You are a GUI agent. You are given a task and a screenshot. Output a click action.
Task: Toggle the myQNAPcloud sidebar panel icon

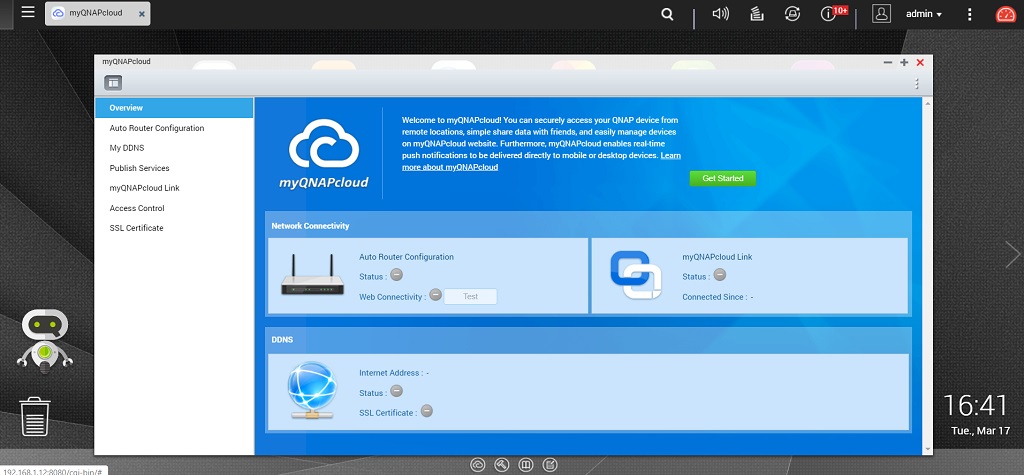113,83
